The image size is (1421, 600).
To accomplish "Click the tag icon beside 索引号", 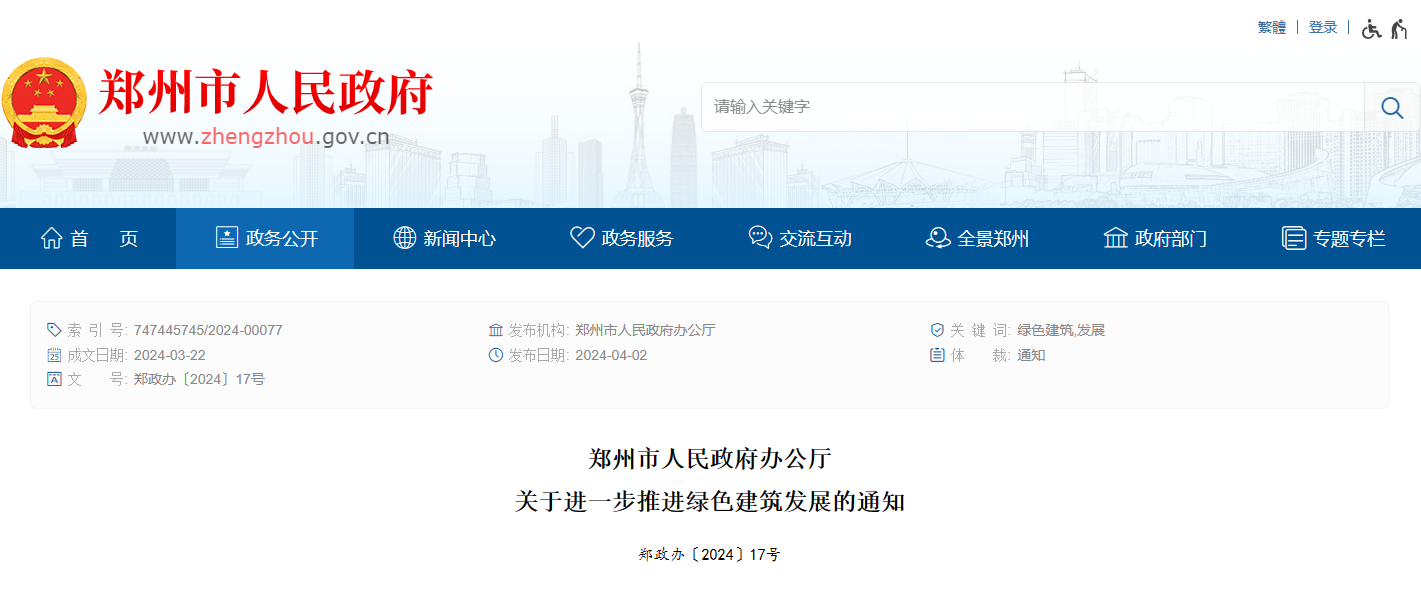I will [54, 330].
